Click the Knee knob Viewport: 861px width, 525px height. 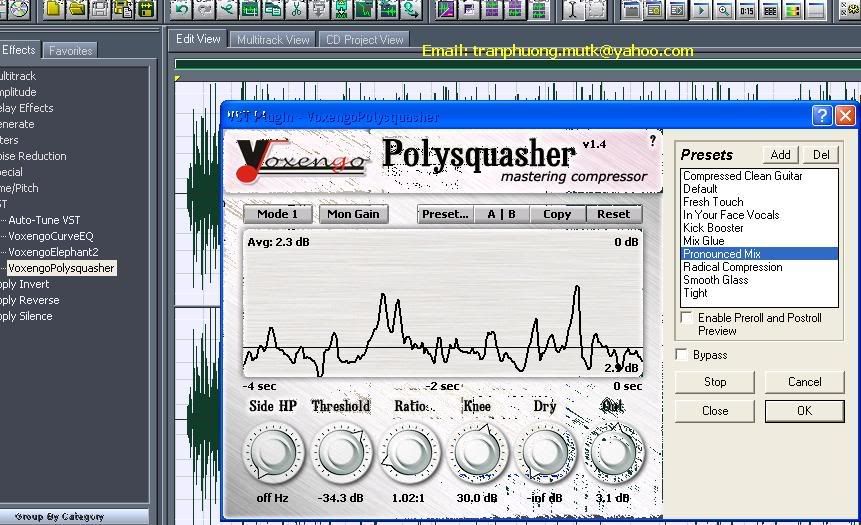[x=478, y=453]
